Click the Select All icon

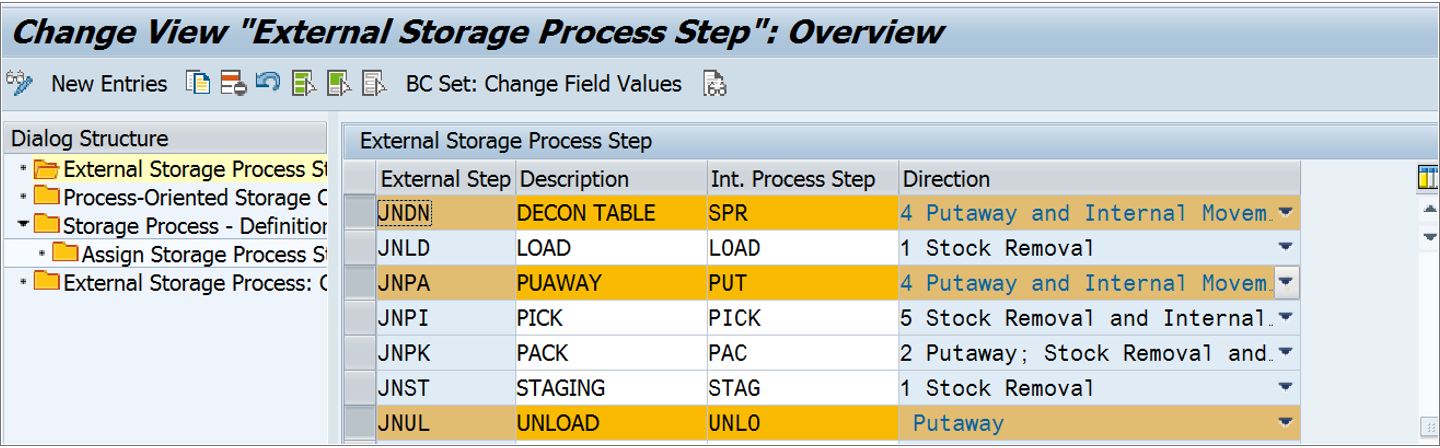tap(304, 83)
